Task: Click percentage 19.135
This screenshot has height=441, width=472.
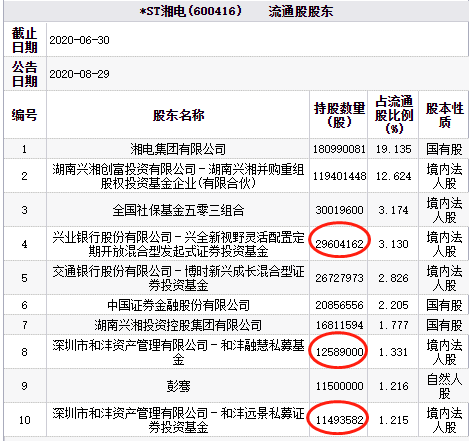Action: tap(394, 149)
